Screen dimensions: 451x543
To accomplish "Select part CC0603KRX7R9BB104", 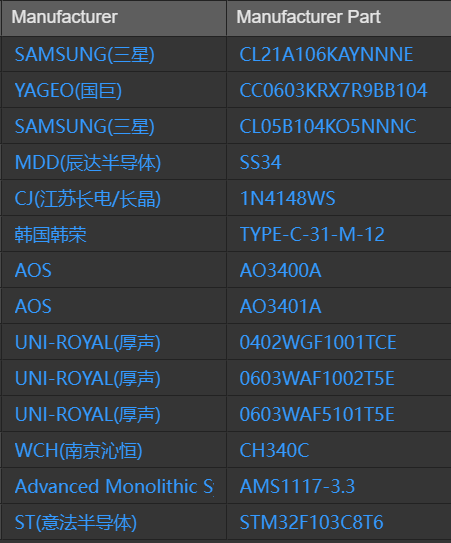I will click(333, 91).
